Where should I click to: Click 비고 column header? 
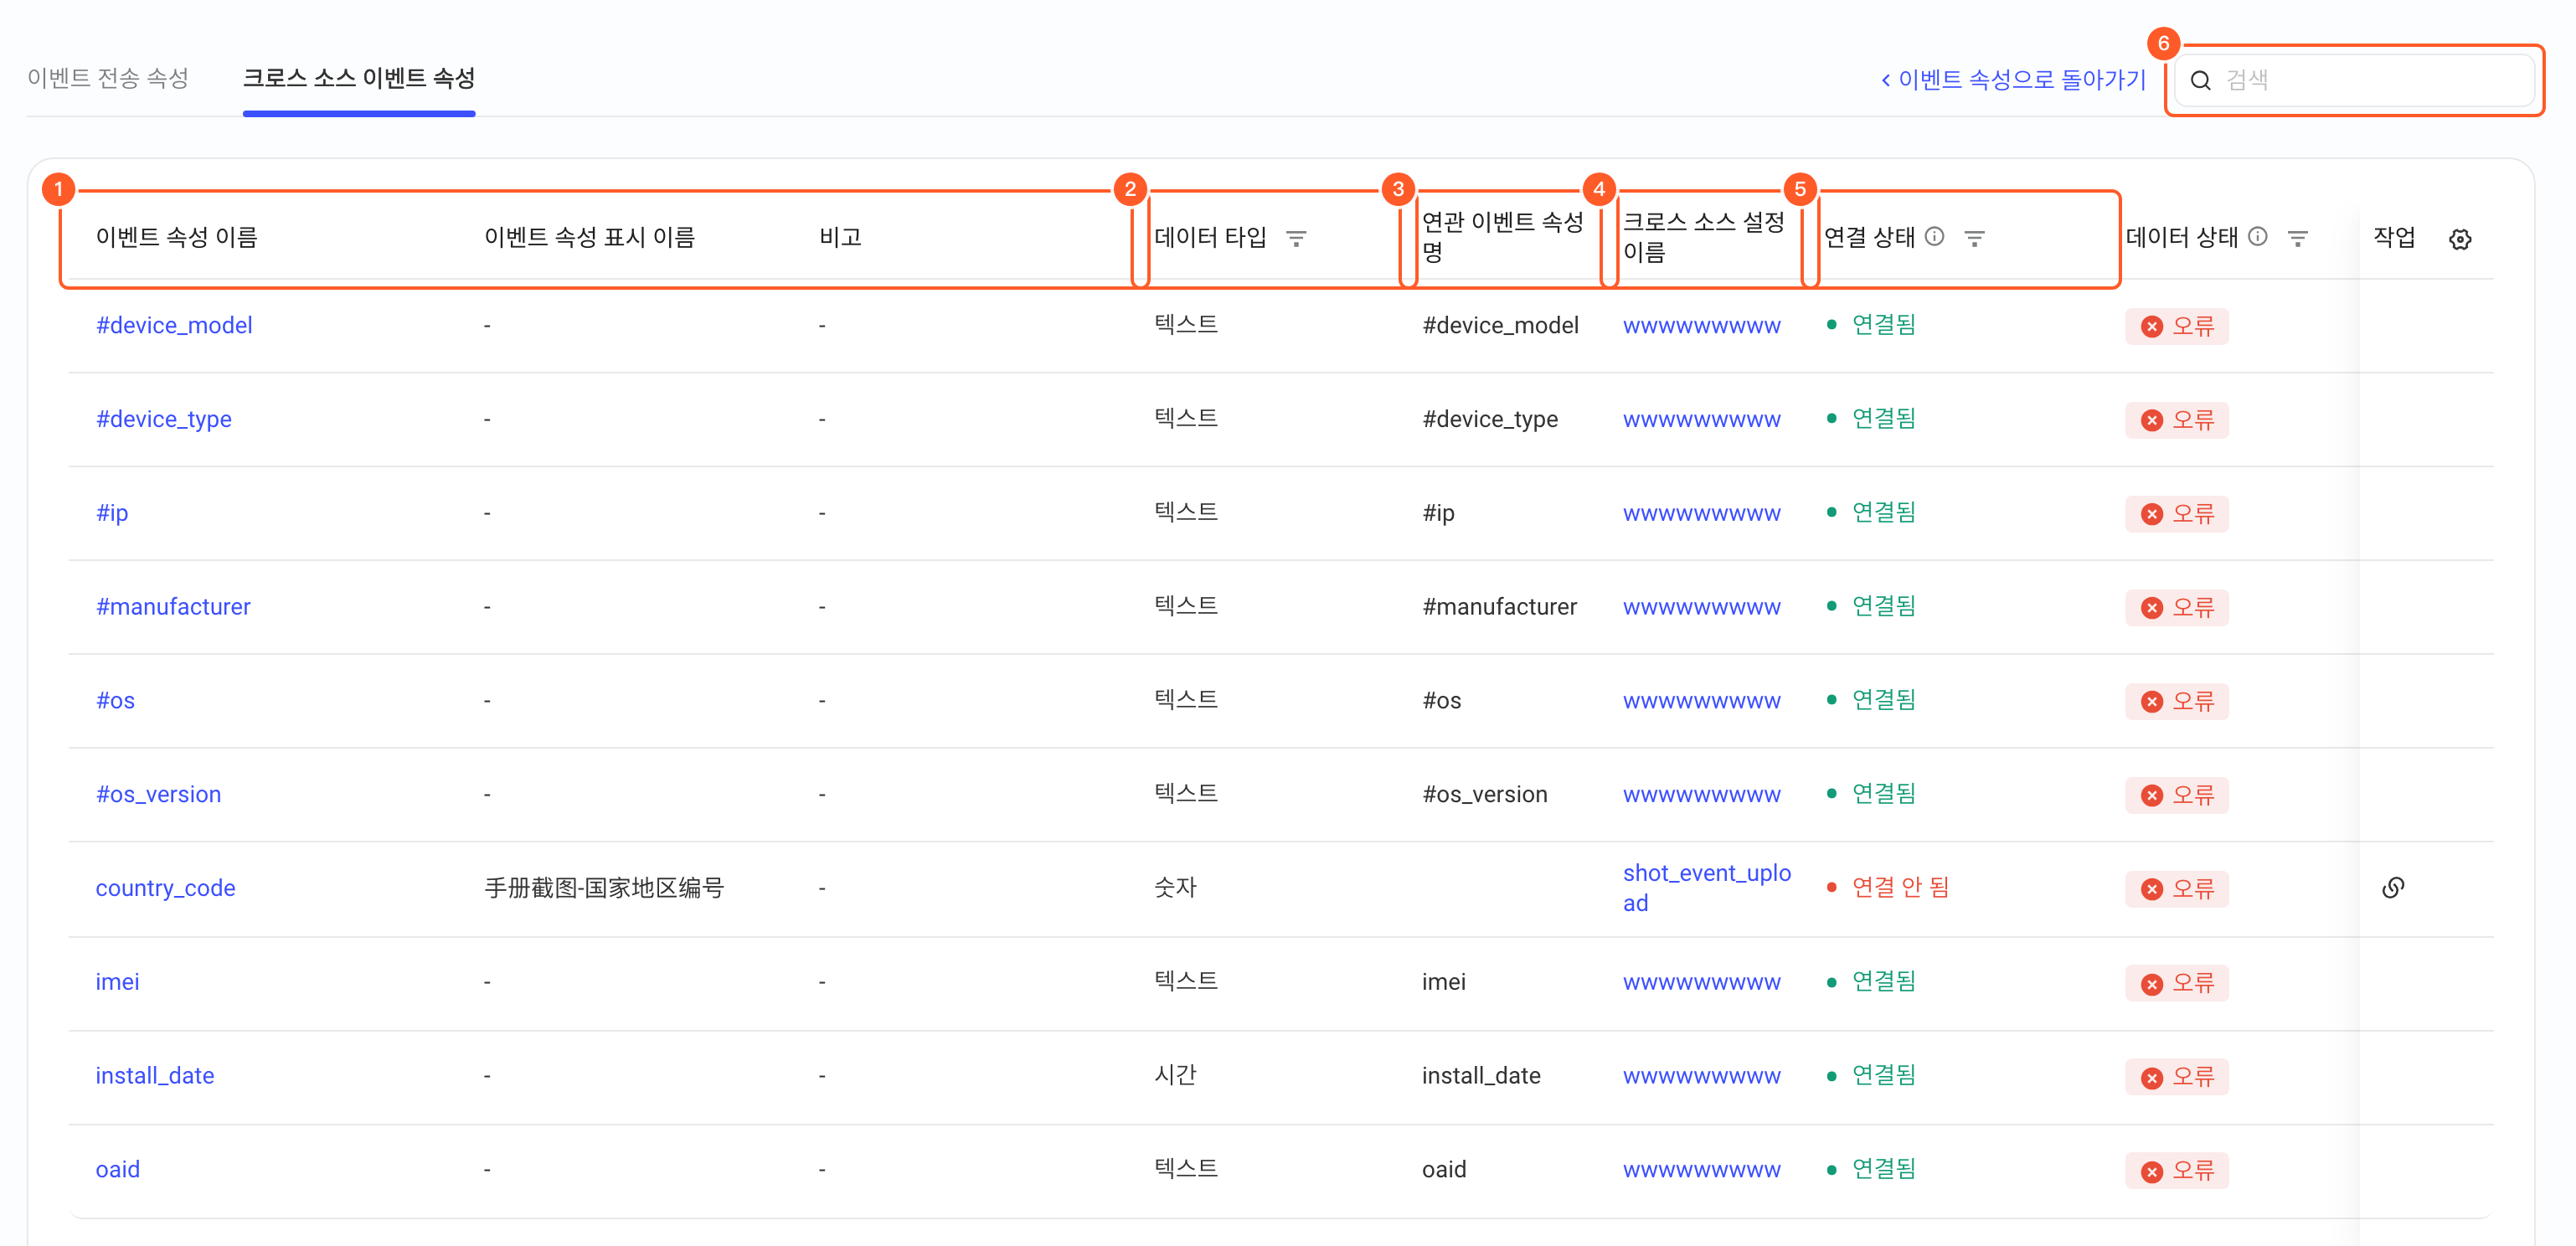[840, 237]
